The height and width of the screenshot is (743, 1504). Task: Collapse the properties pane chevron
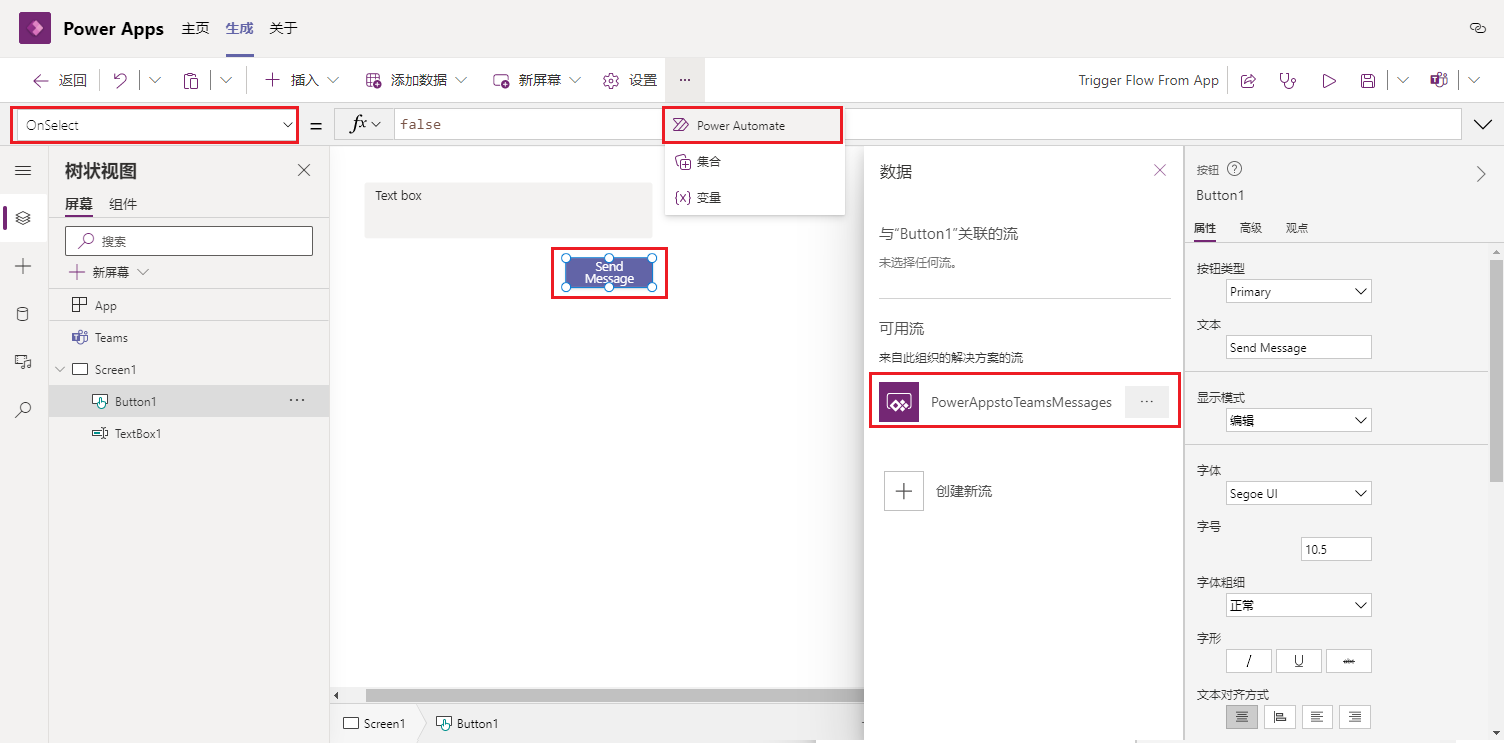(1481, 174)
